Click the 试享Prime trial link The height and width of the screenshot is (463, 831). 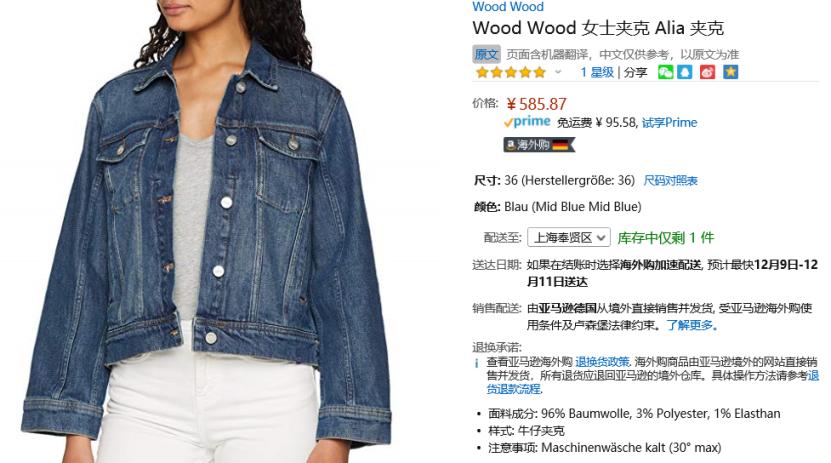(x=669, y=122)
